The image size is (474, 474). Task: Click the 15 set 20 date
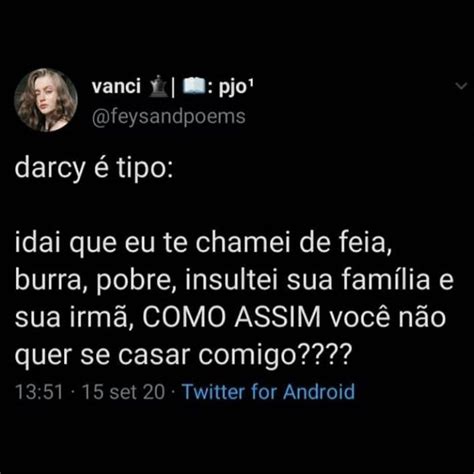tap(123, 392)
